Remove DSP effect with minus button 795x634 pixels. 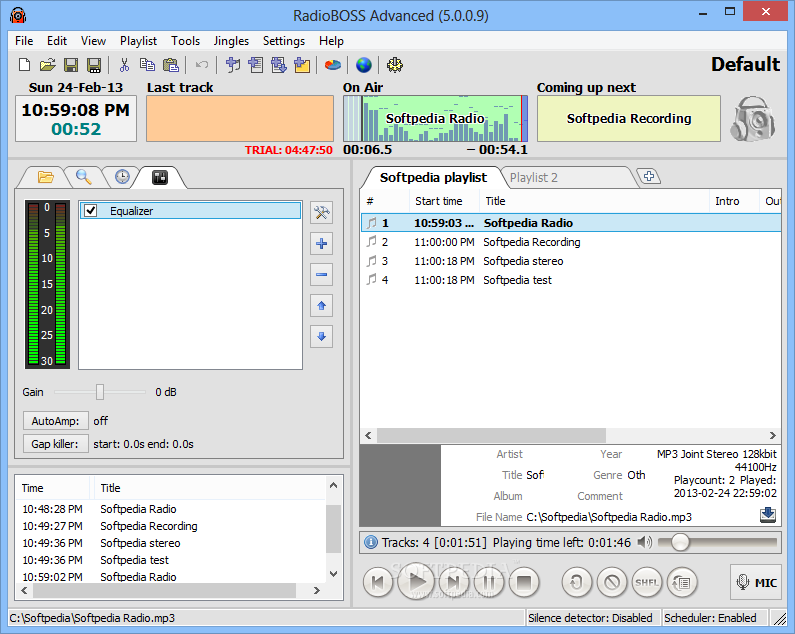tap(321, 274)
